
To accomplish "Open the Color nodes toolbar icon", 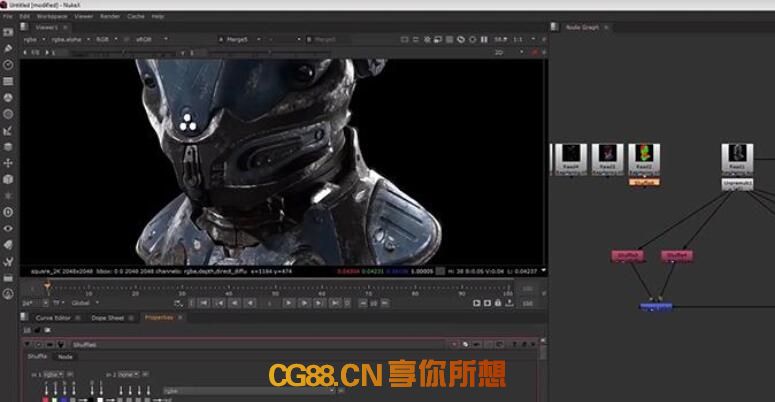I will pos(8,97).
